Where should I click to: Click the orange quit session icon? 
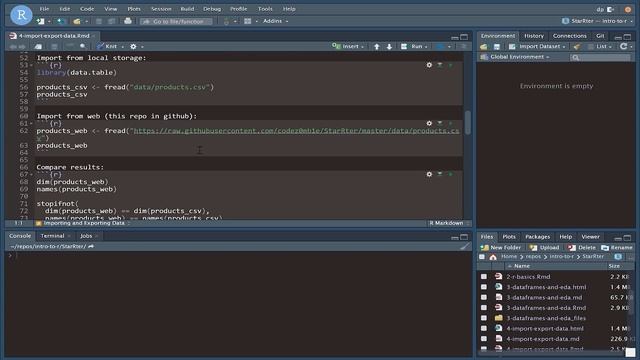[628, 9]
